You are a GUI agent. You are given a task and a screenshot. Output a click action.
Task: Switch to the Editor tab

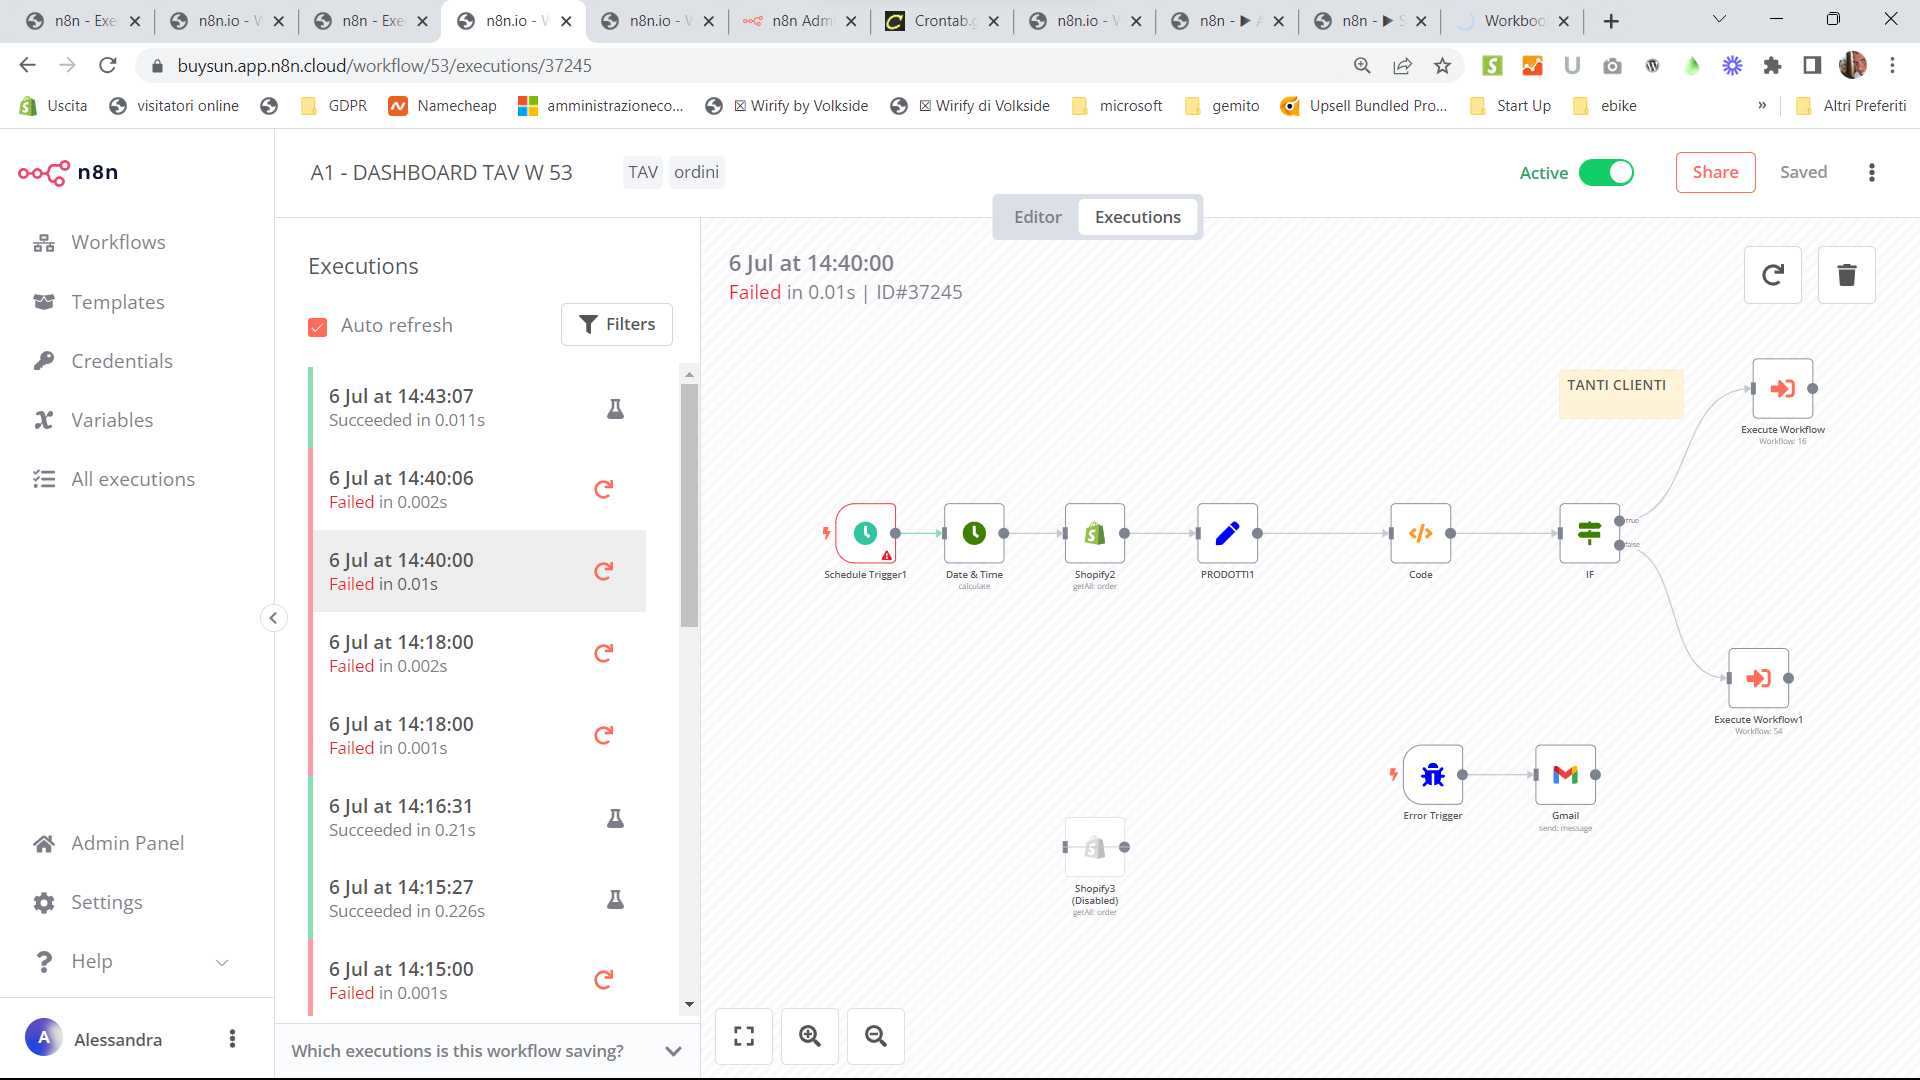(x=1037, y=217)
